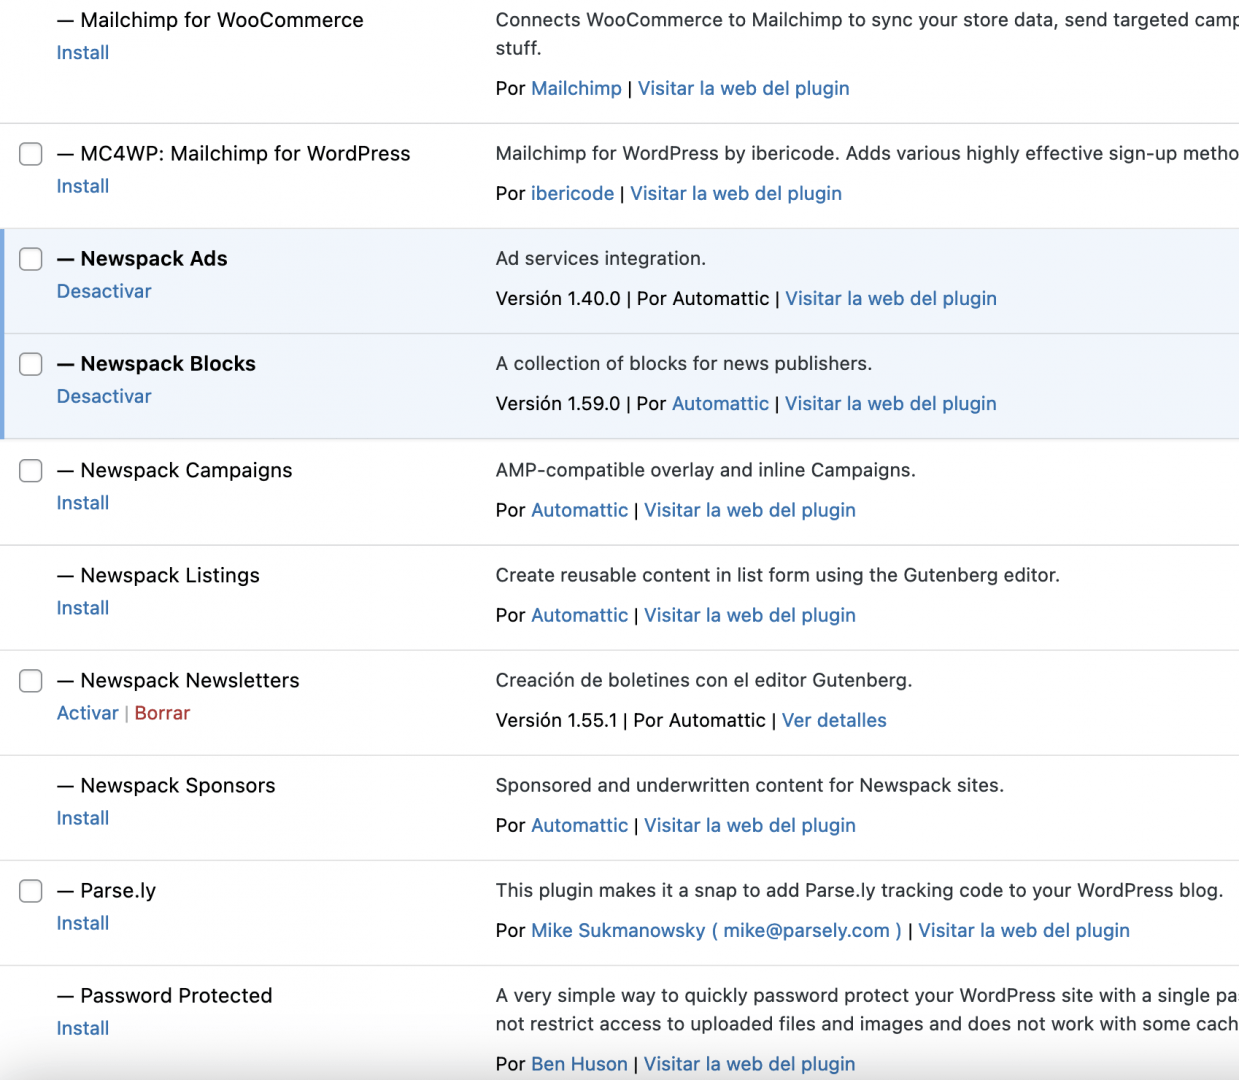Visitar la web del plugin for Password Protected

pyautogui.click(x=750, y=1064)
